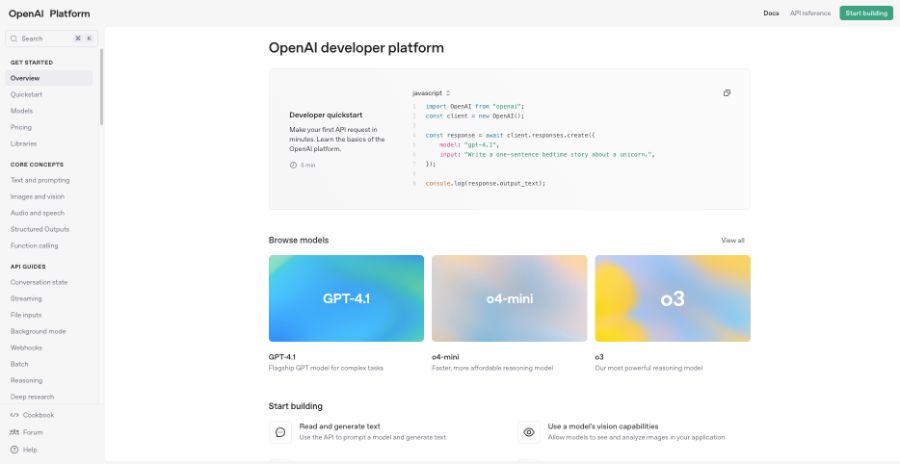Click the 'Flagship GPT model for complex tasks' text
Viewport: 900px width, 464px height.
point(325,368)
